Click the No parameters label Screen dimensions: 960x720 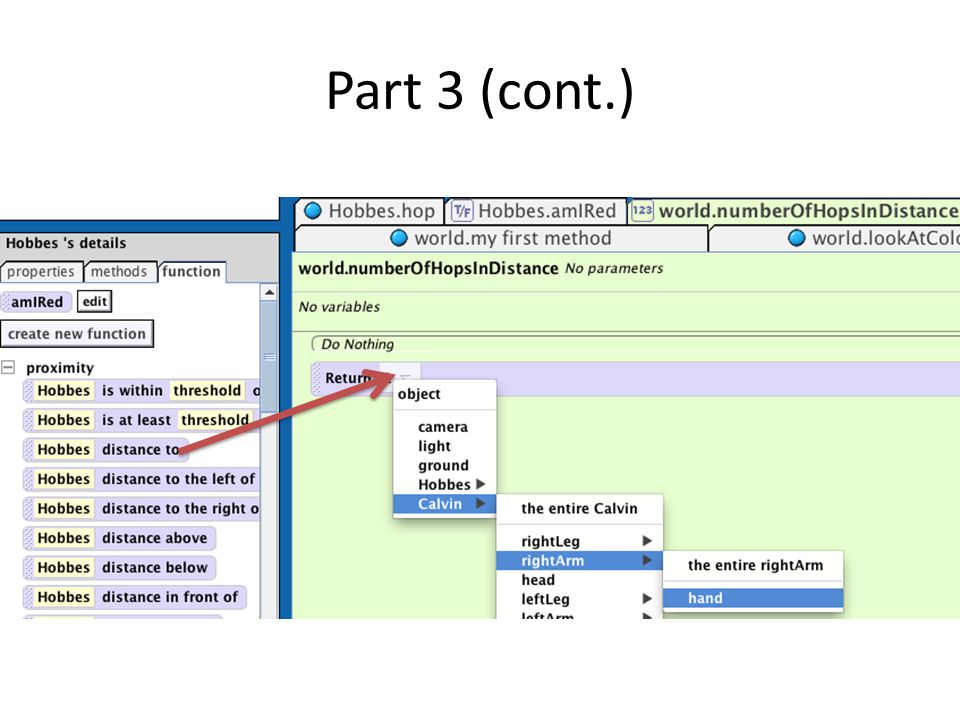pyautogui.click(x=614, y=268)
